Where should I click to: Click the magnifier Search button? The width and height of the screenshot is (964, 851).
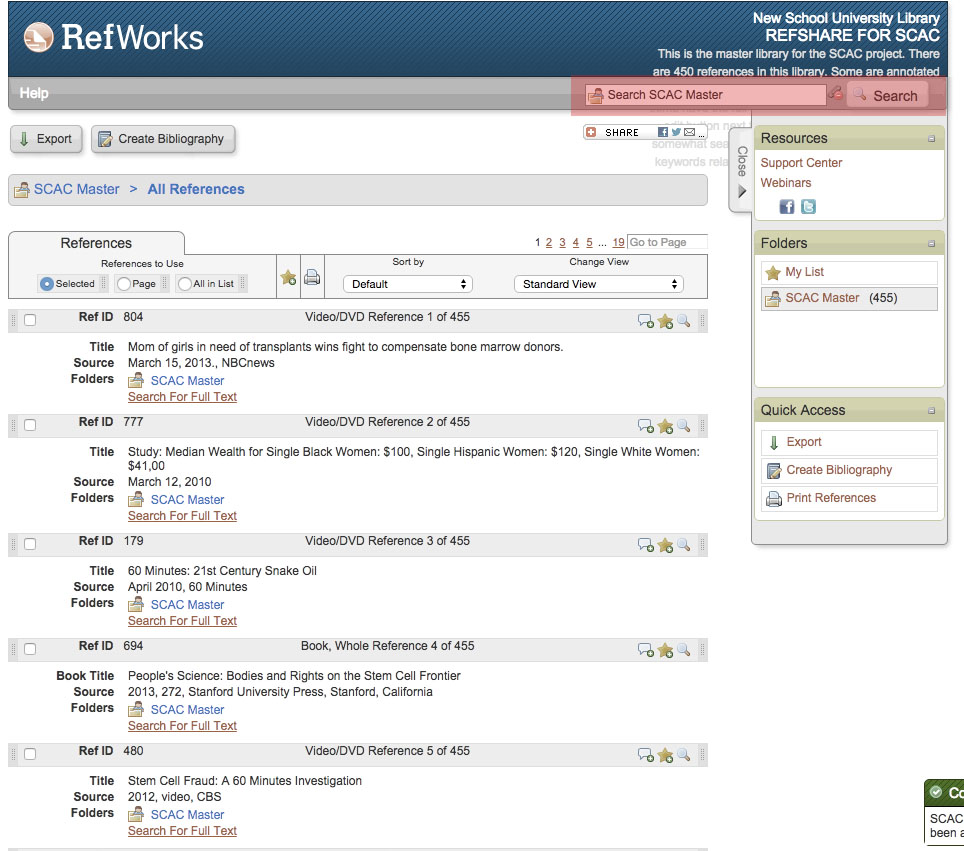[x=887, y=95]
